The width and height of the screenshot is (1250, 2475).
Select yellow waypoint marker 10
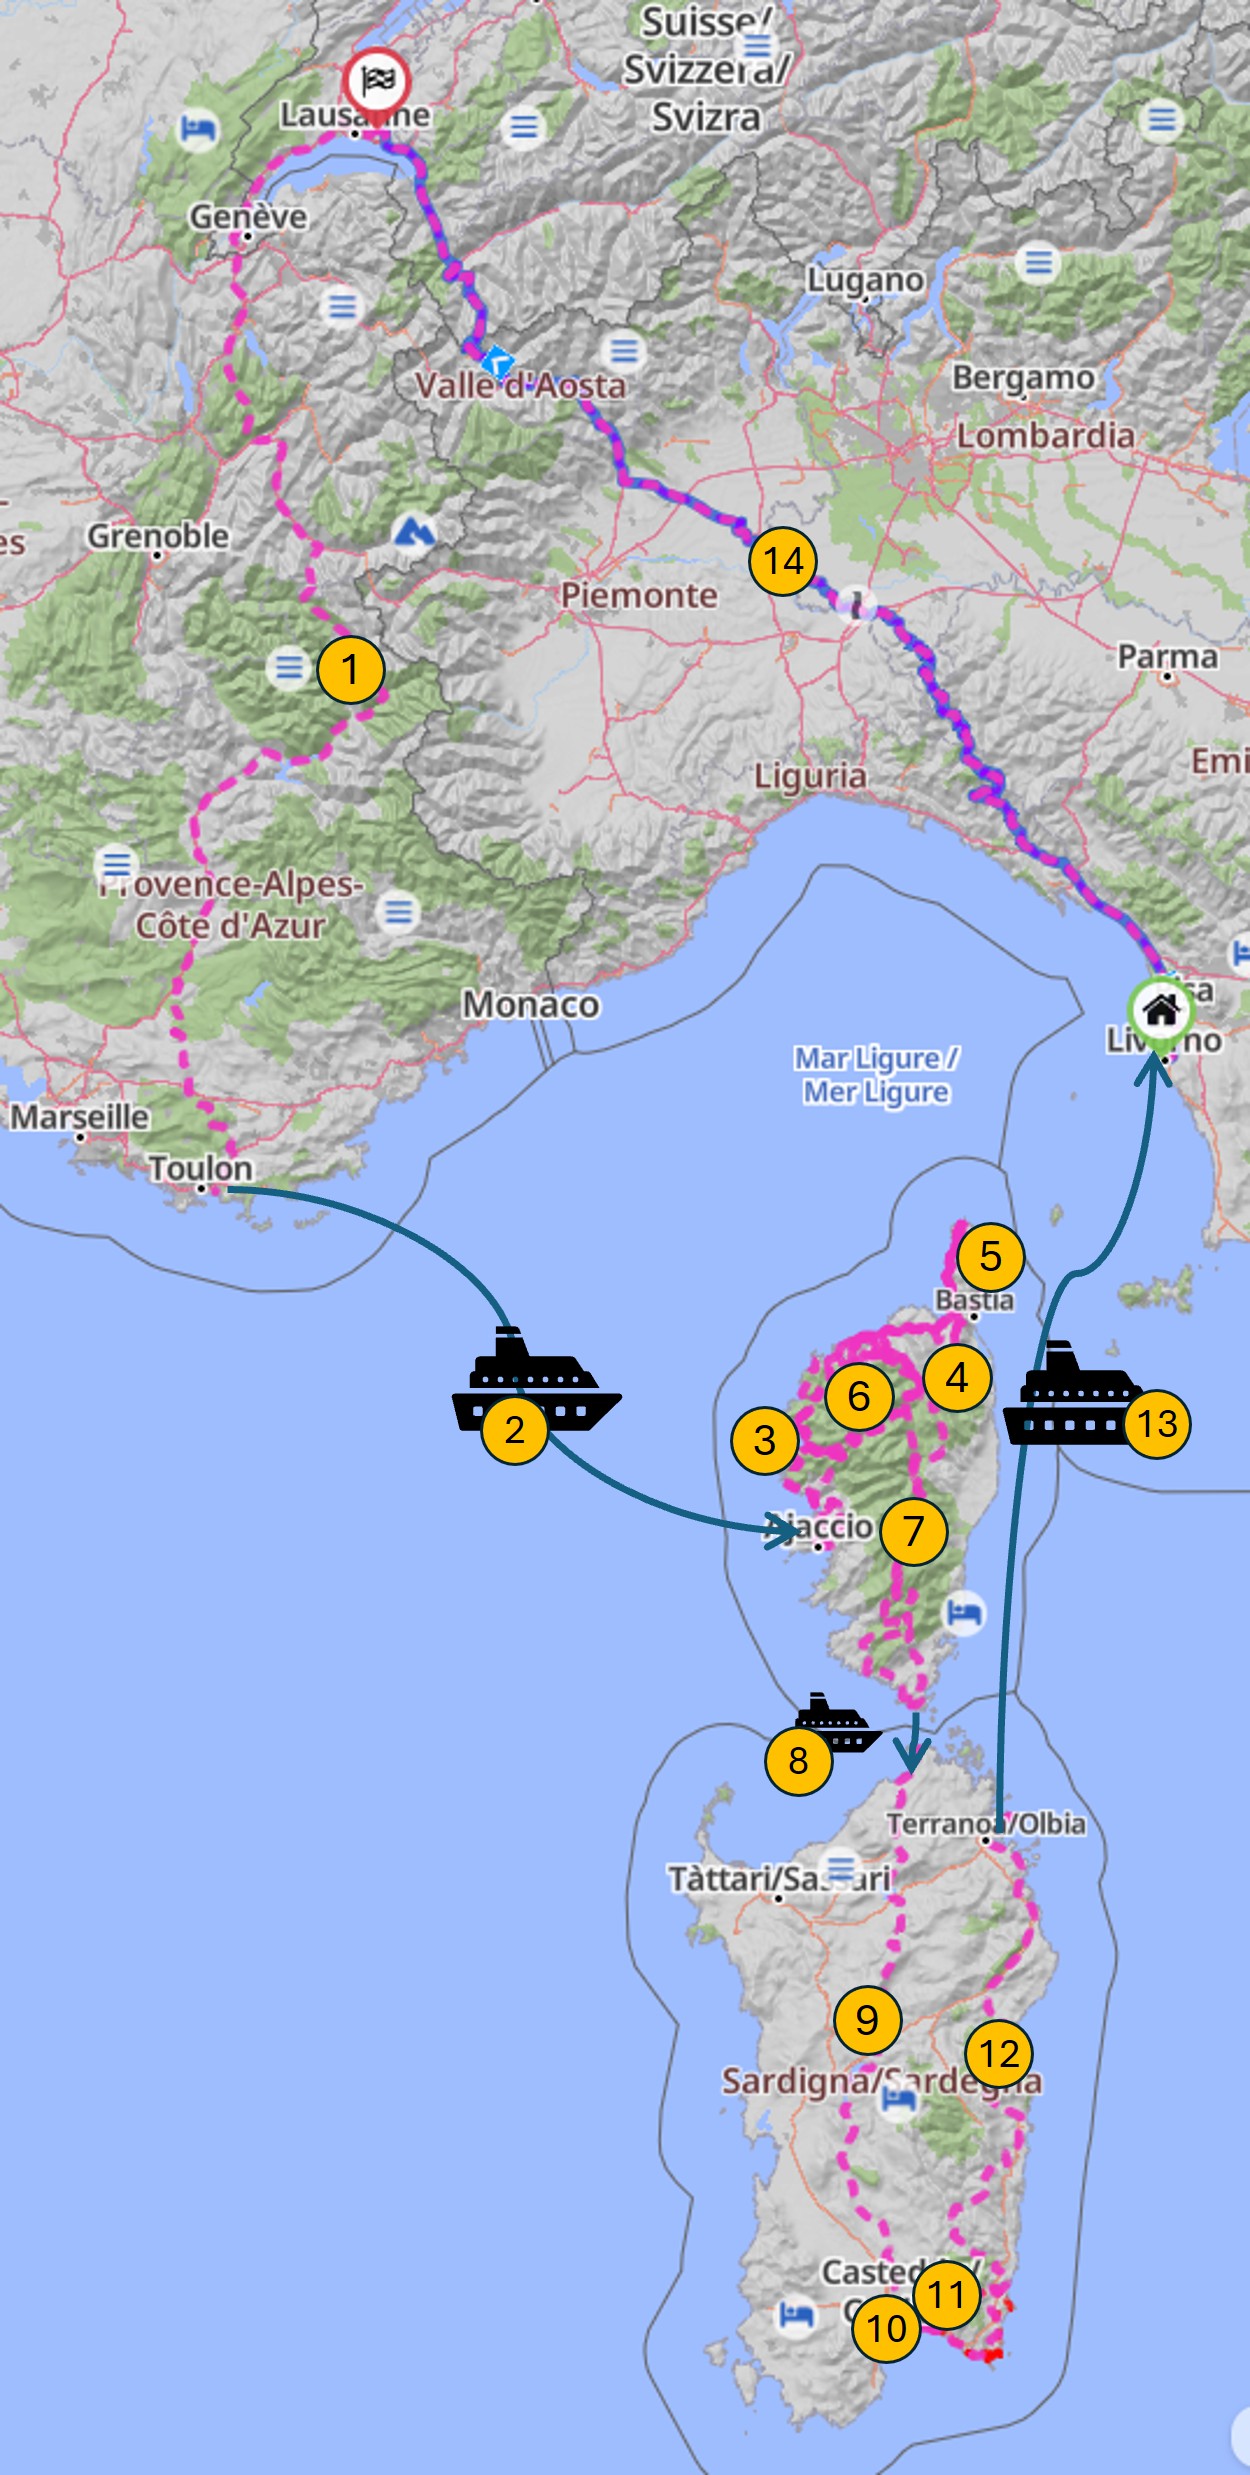tap(886, 2329)
